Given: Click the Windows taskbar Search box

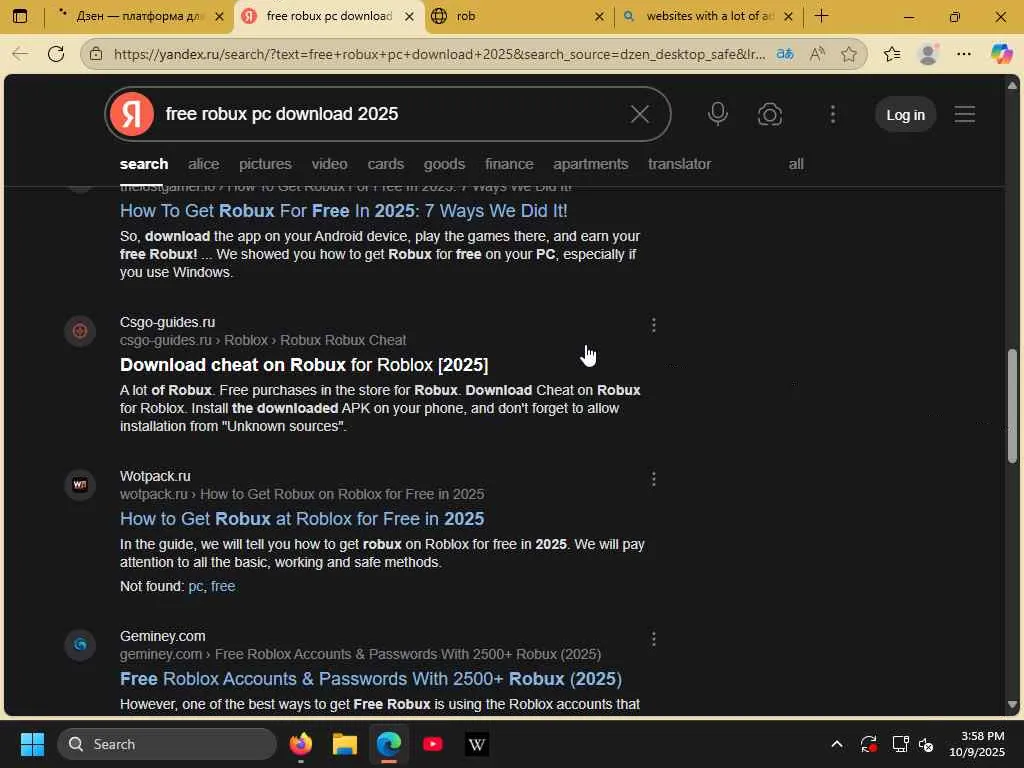Looking at the screenshot, I should point(167,744).
